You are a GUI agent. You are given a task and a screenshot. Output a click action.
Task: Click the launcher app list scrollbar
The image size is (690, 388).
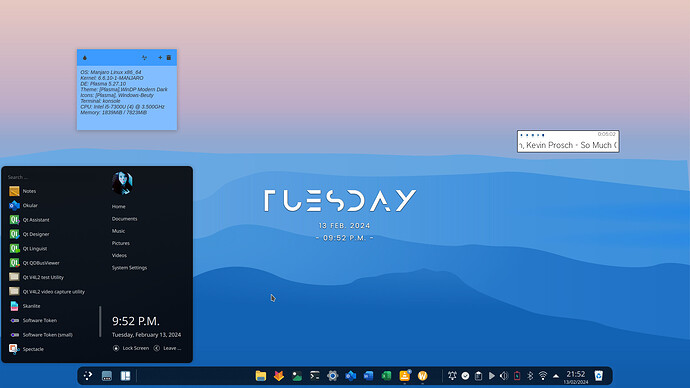pyautogui.click(x=100, y=322)
